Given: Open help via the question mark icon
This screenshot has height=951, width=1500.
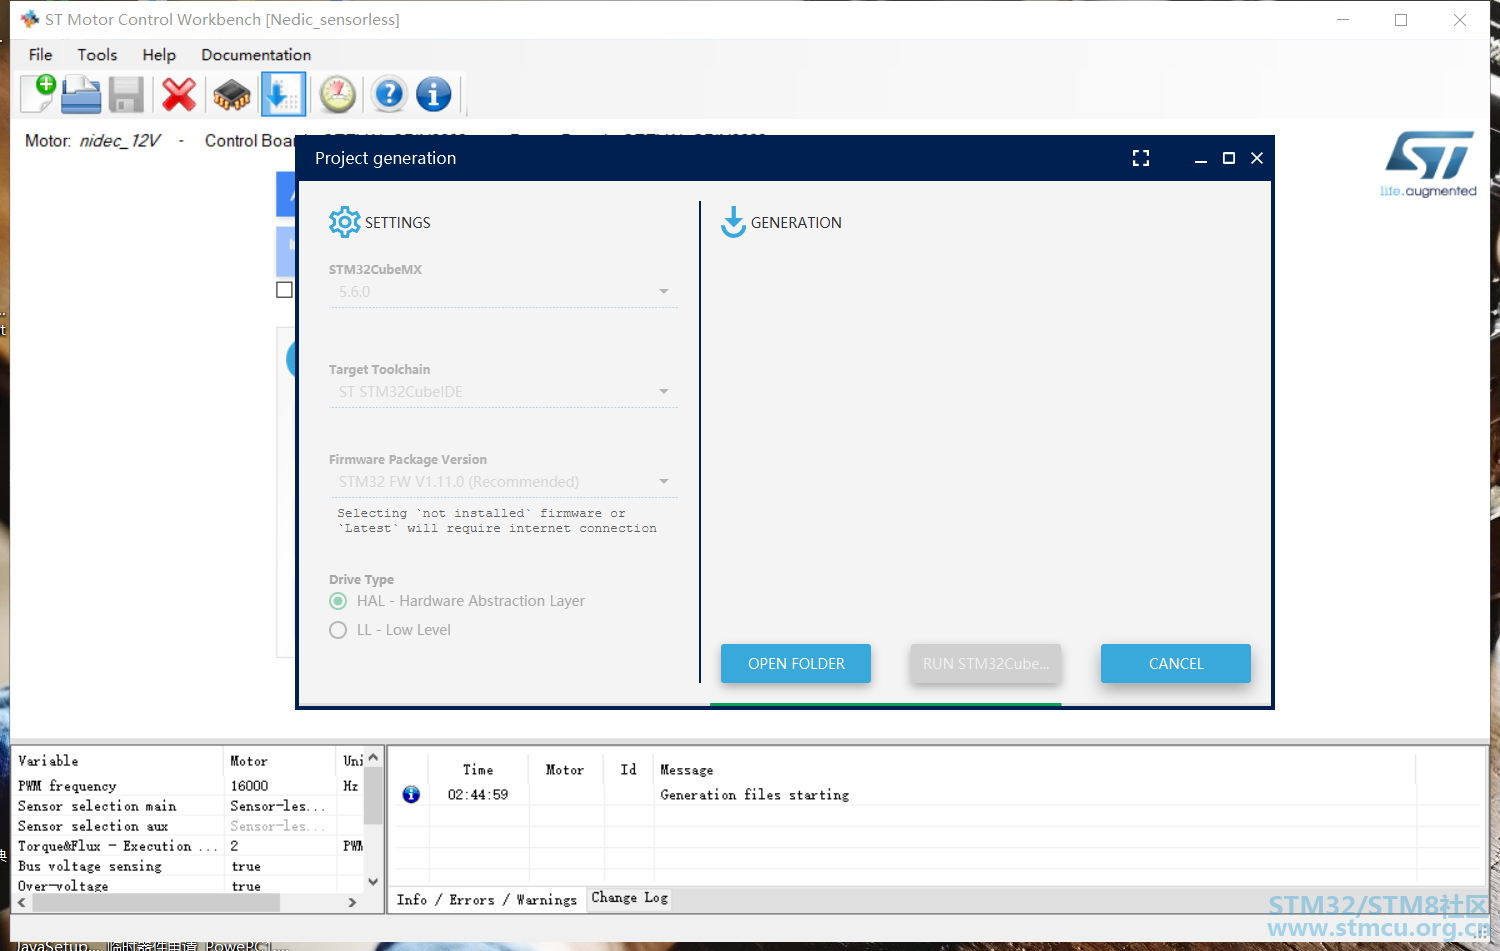Looking at the screenshot, I should pyautogui.click(x=389, y=95).
